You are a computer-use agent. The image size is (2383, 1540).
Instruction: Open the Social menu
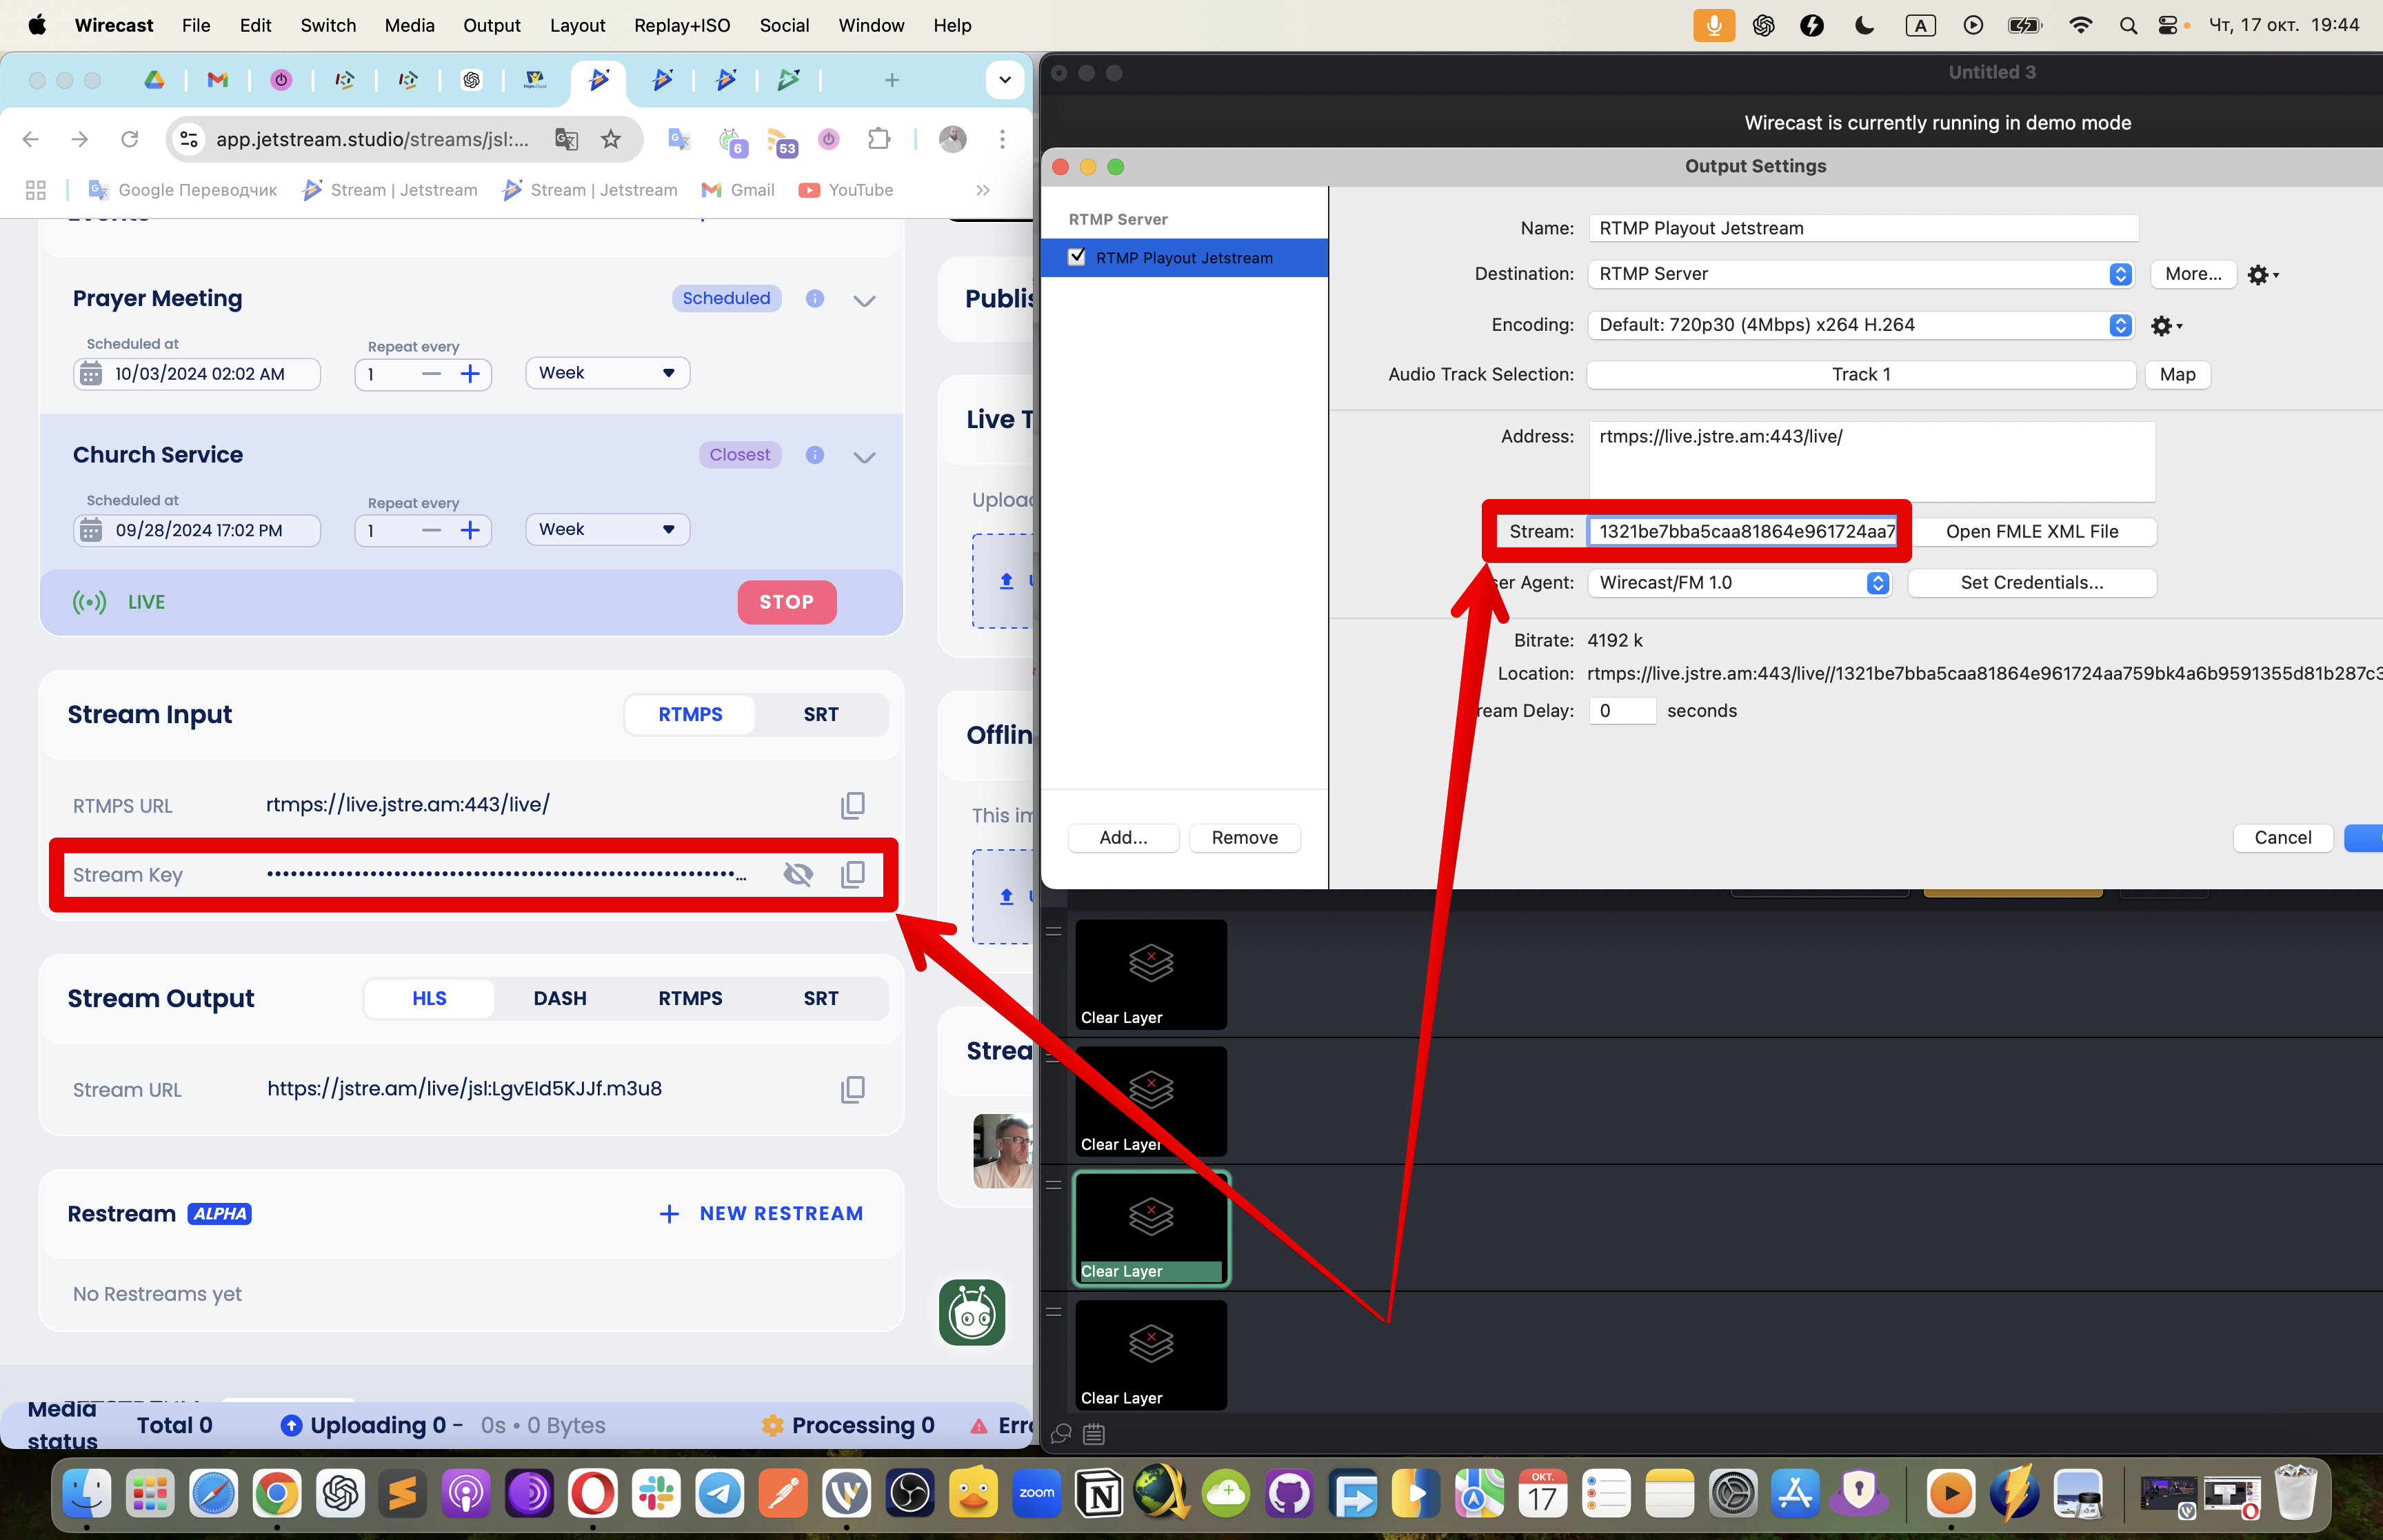783,26
